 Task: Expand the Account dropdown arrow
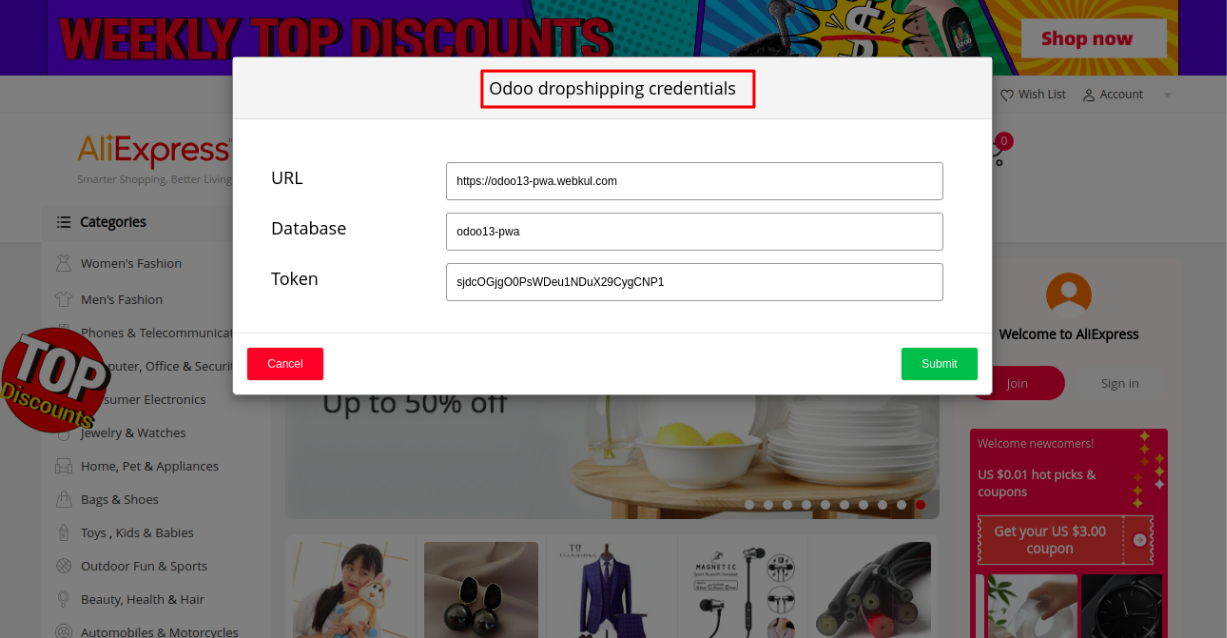pos(1167,95)
